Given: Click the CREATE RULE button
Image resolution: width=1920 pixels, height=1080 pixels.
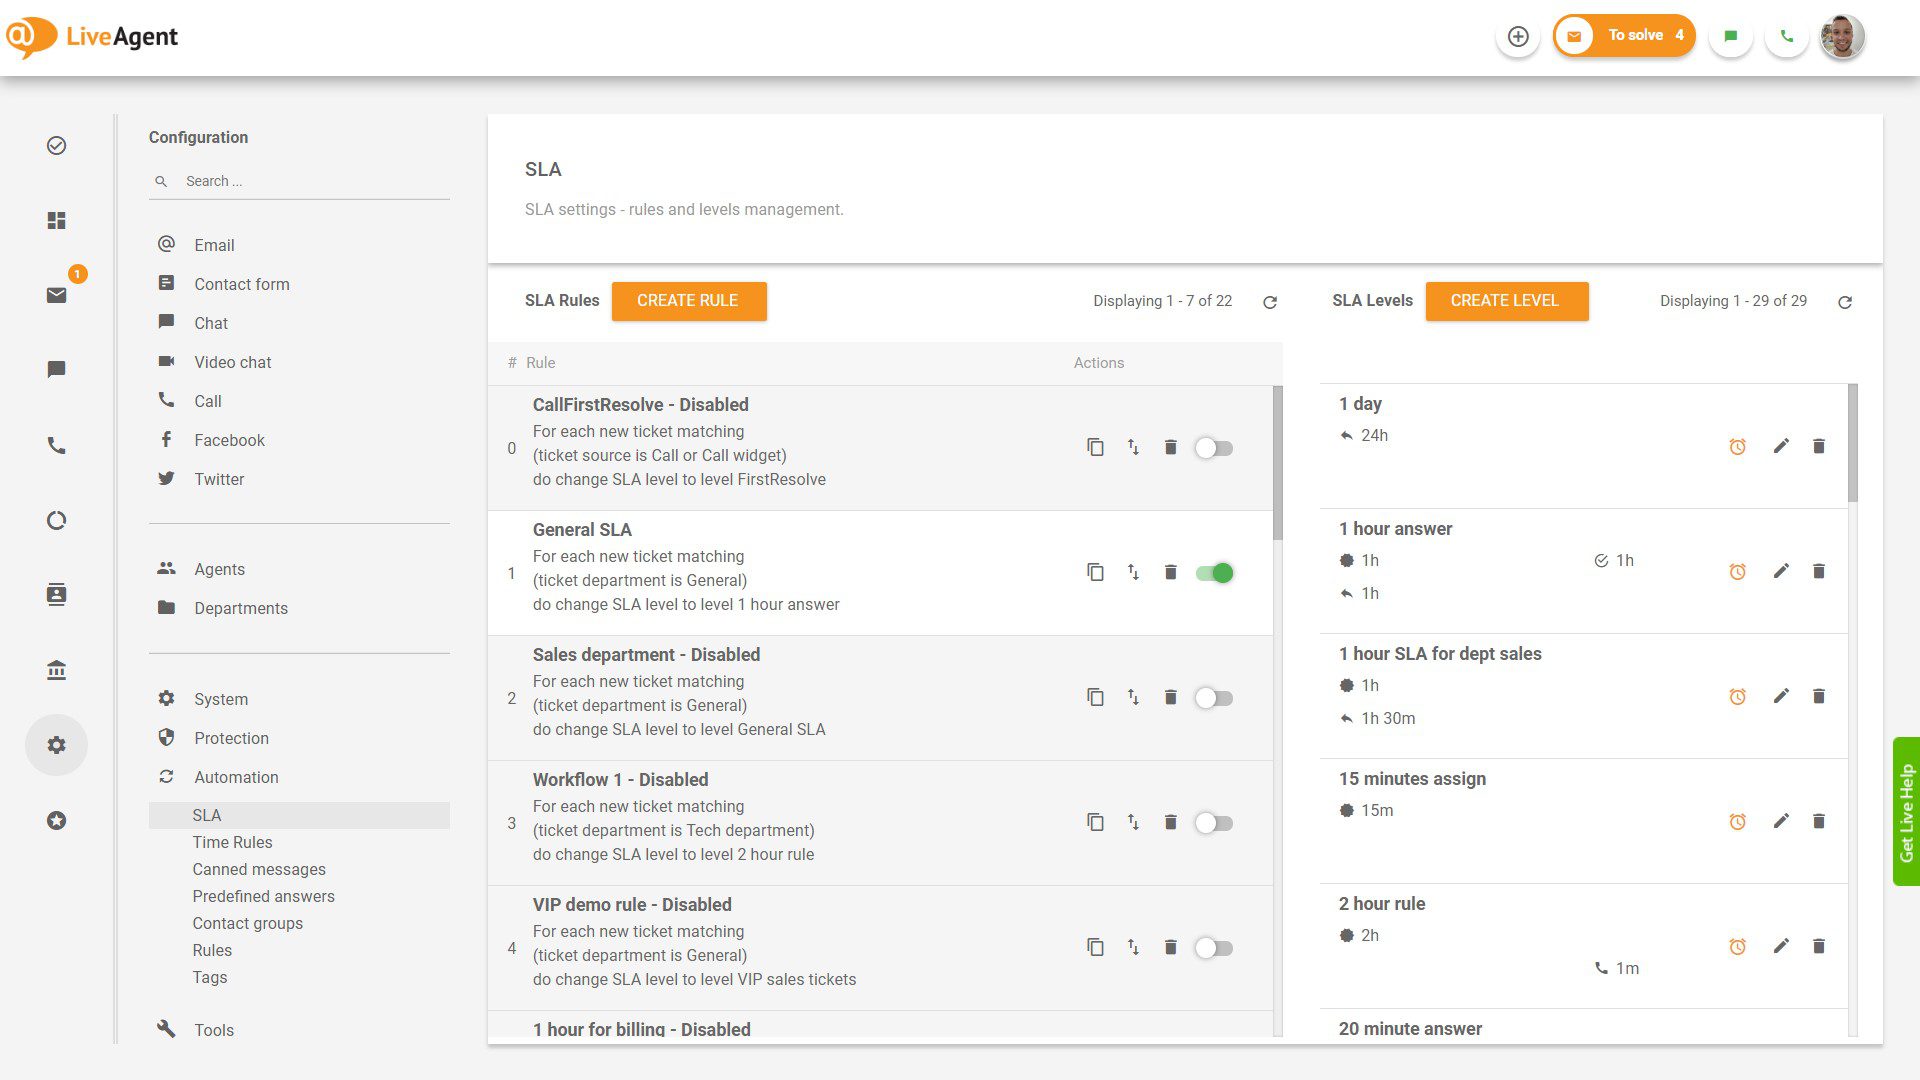Looking at the screenshot, I should pos(689,300).
